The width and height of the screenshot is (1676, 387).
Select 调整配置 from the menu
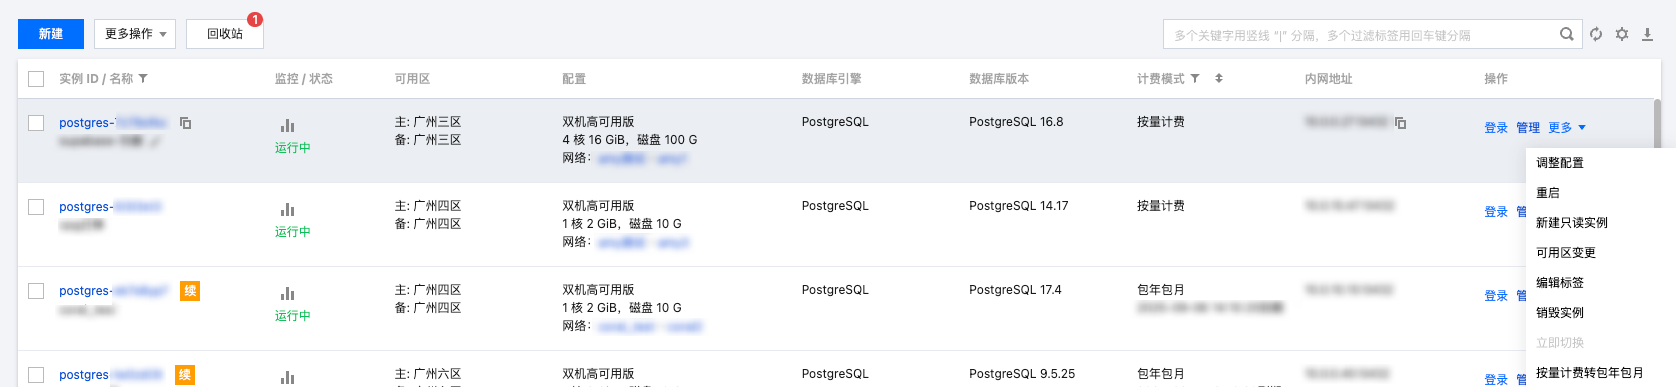[1560, 163]
